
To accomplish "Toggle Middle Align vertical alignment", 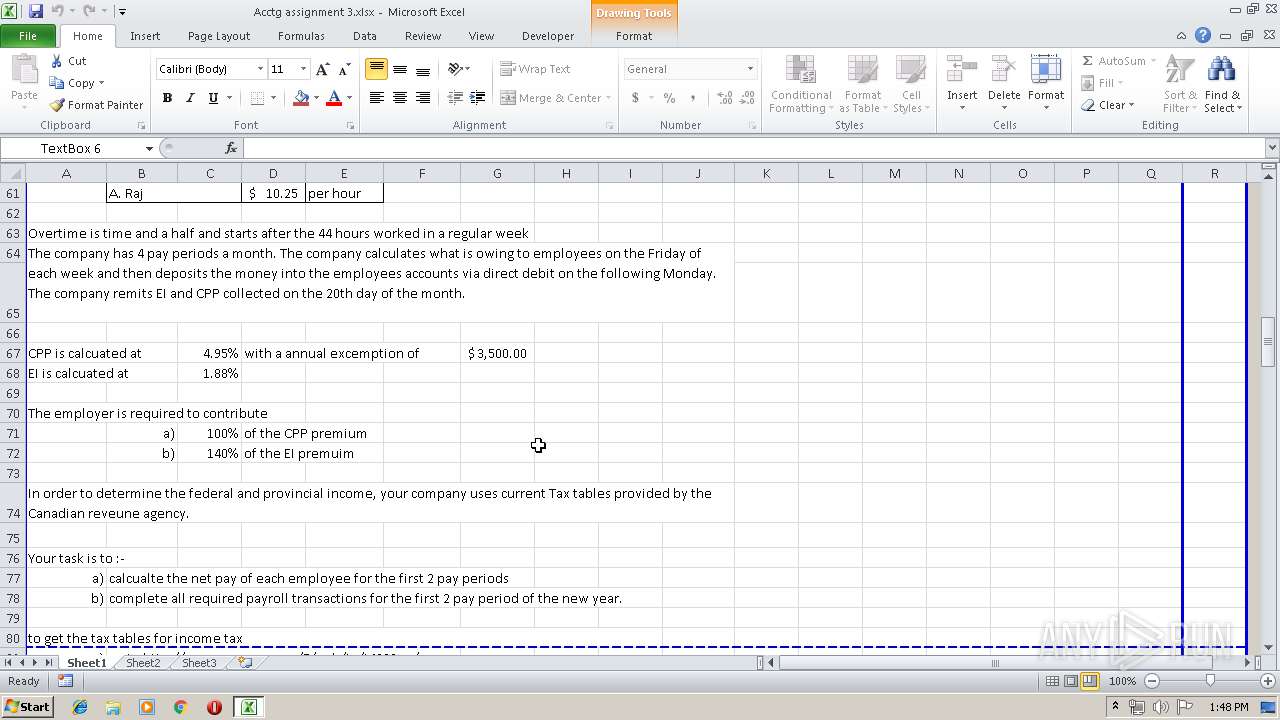I will [x=400, y=69].
